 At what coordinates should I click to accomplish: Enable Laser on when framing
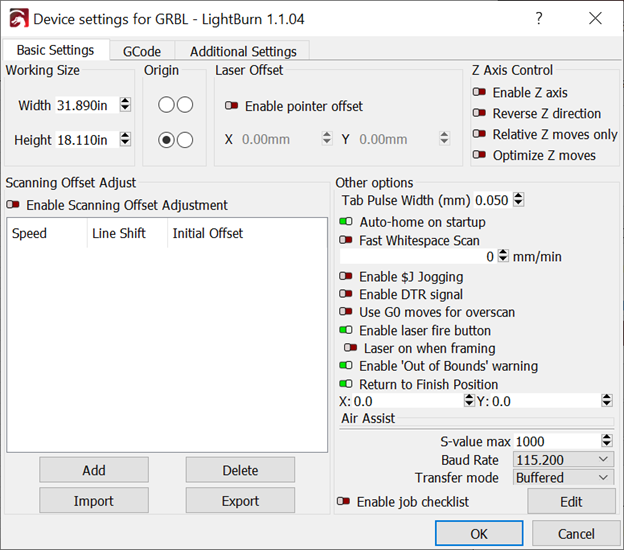pyautogui.click(x=351, y=348)
